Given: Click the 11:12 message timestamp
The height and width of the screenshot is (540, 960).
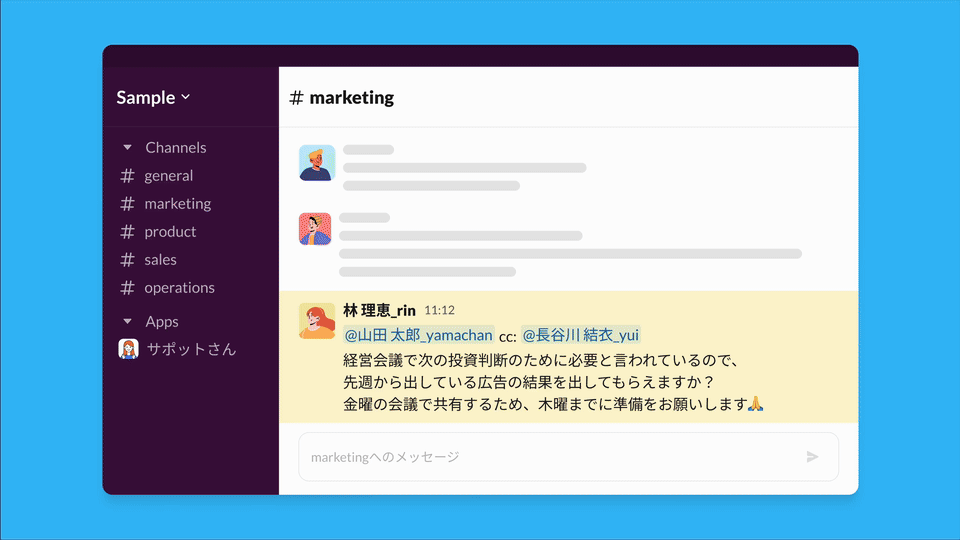Looking at the screenshot, I should coord(440,310).
